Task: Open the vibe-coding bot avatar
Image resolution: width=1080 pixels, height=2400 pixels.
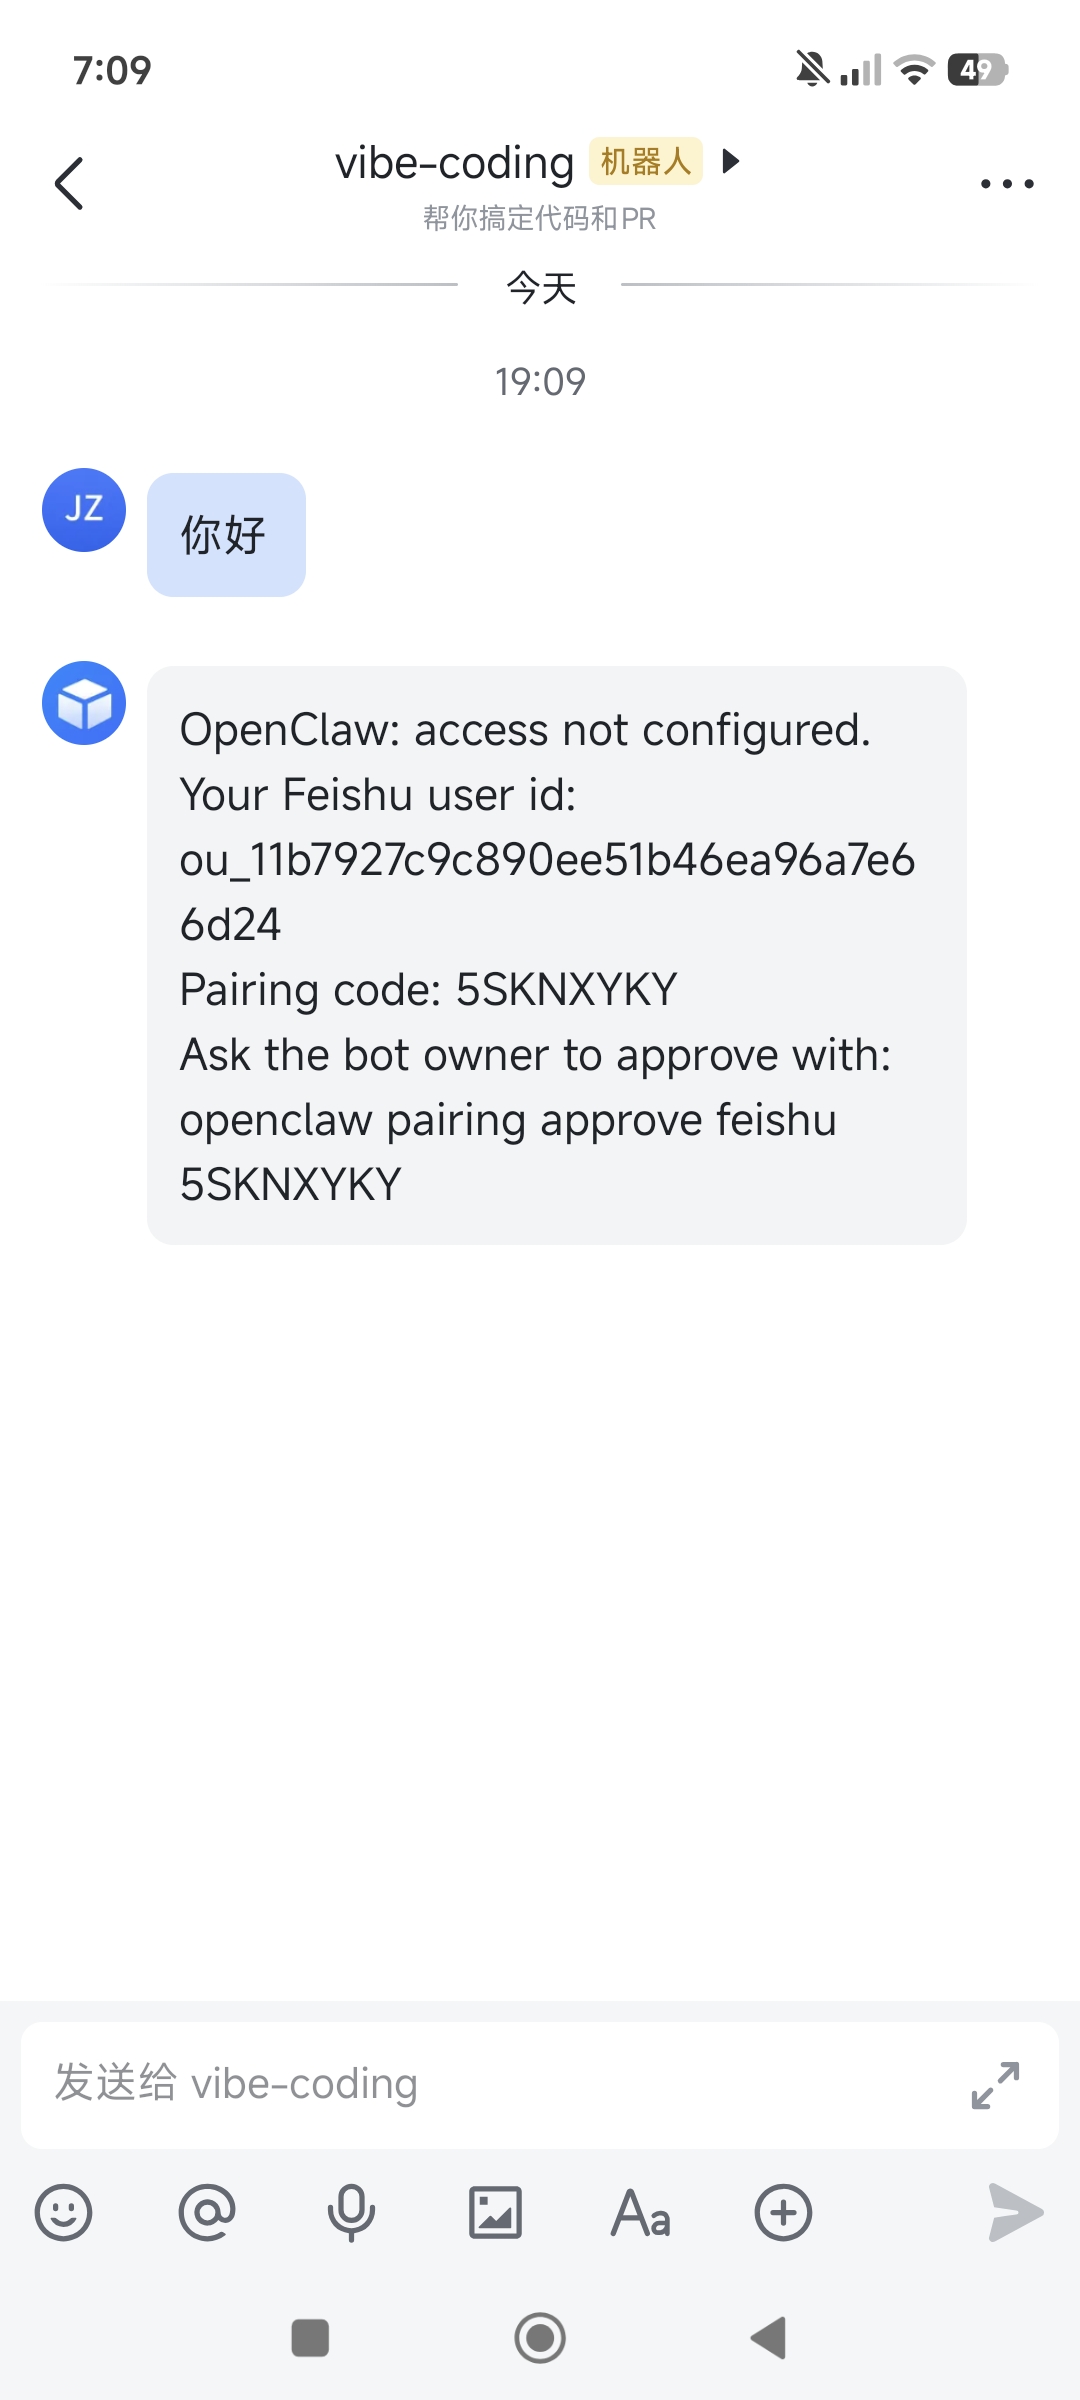Action: pyautogui.click(x=85, y=702)
